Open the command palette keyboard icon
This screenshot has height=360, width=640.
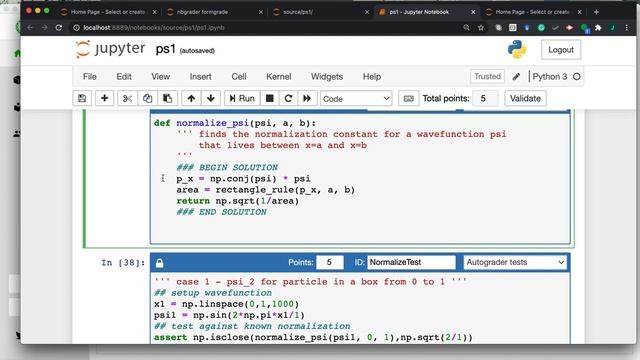(409, 98)
